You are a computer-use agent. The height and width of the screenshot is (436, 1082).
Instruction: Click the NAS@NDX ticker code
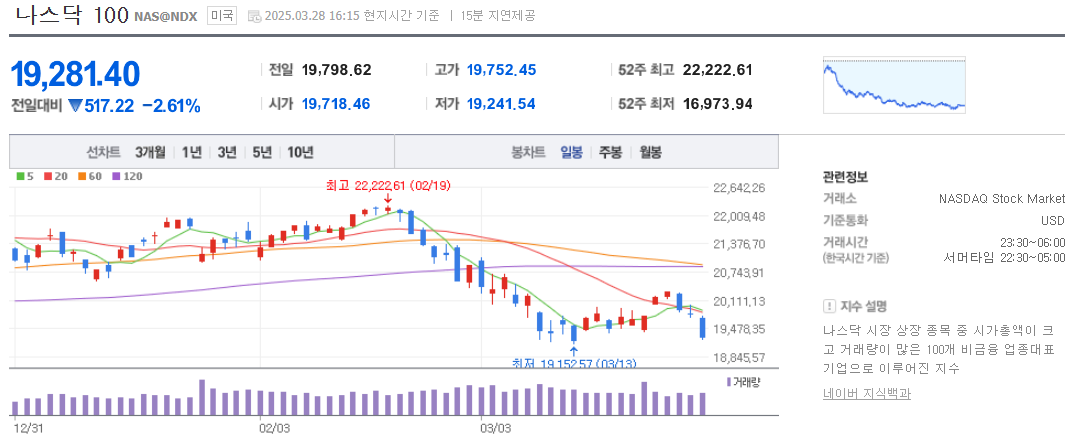[x=166, y=16]
